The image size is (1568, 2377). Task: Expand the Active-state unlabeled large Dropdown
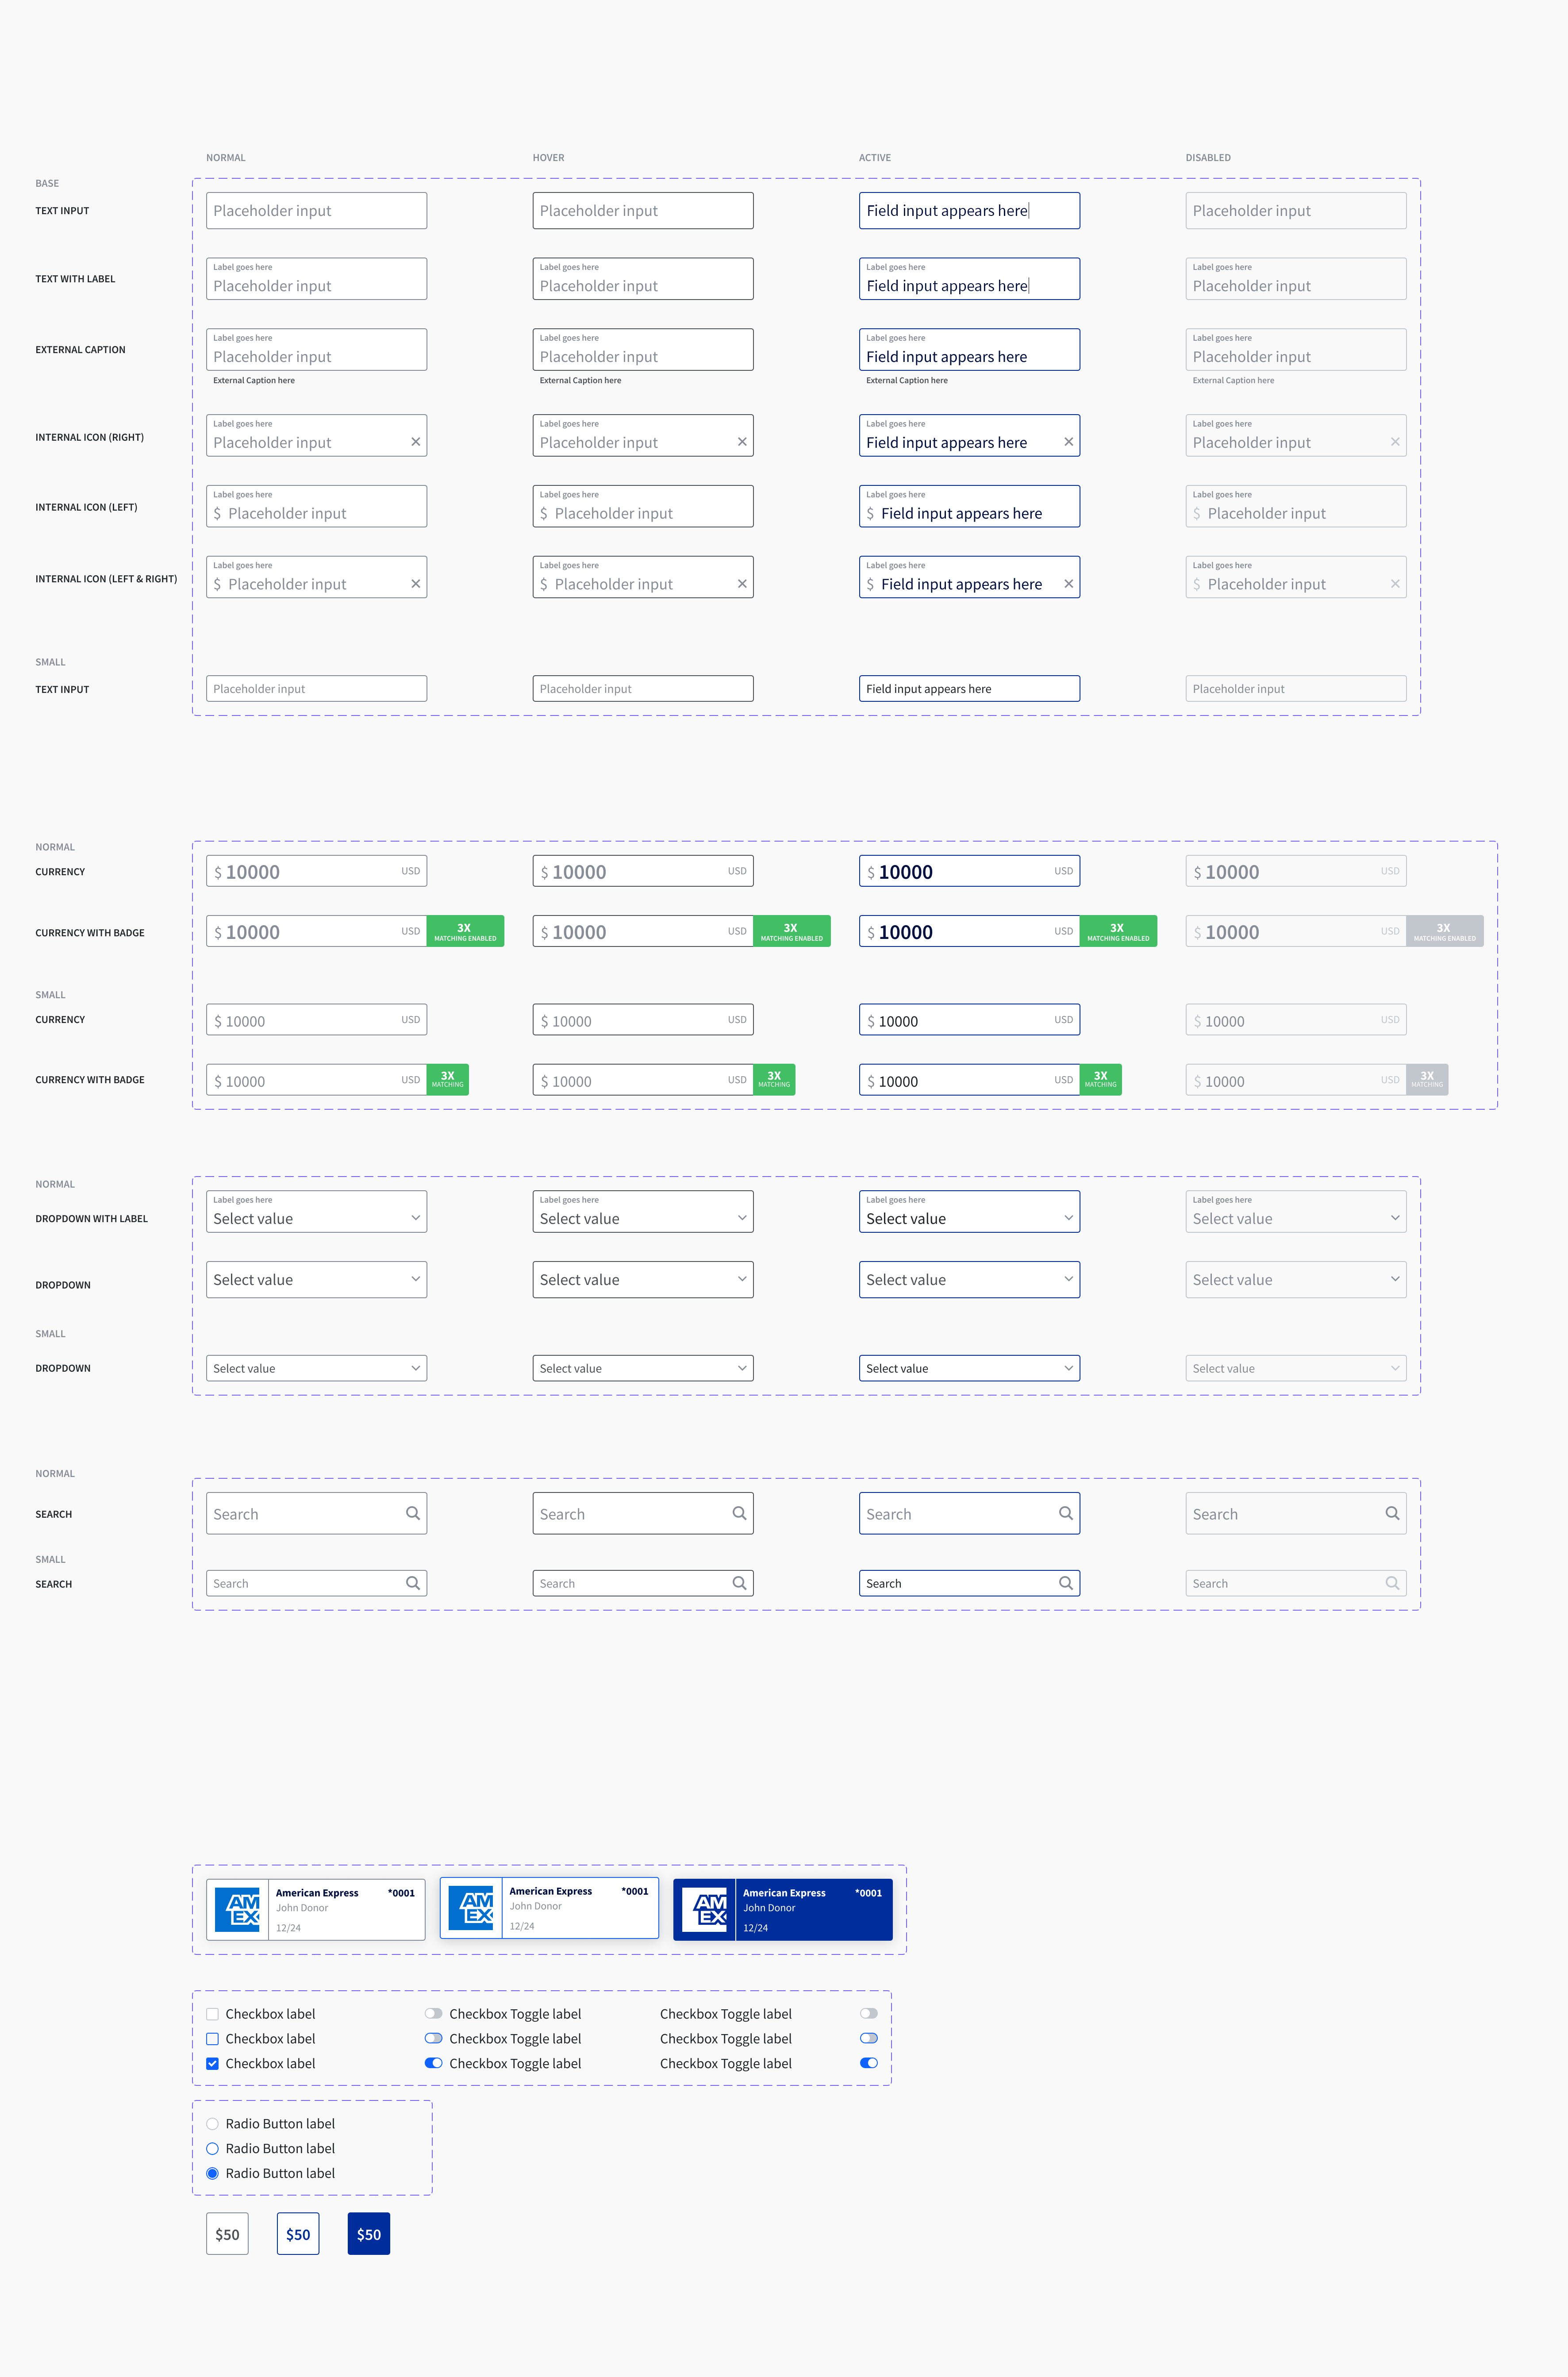pos(969,1279)
